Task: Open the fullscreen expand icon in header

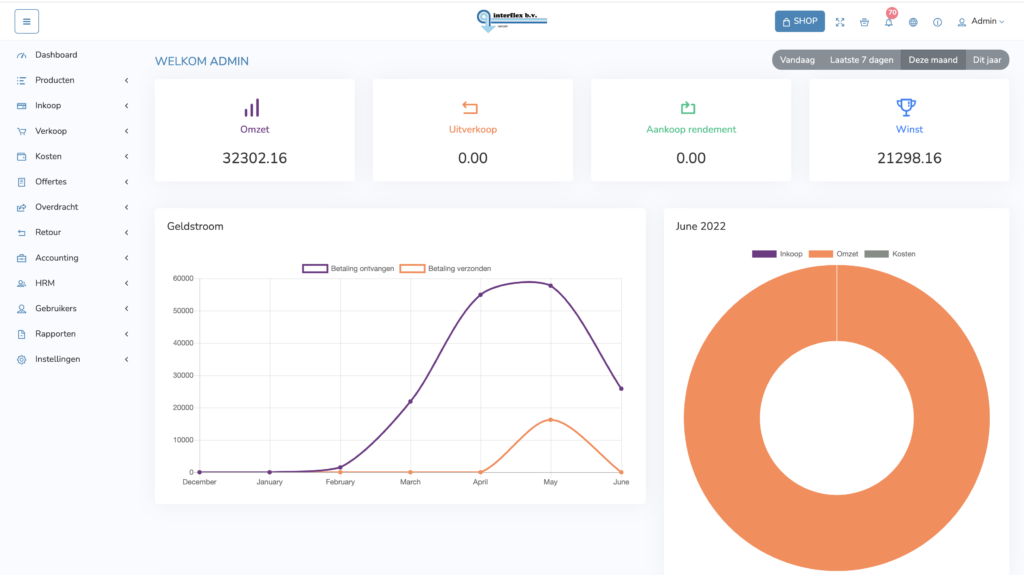Action: point(840,22)
